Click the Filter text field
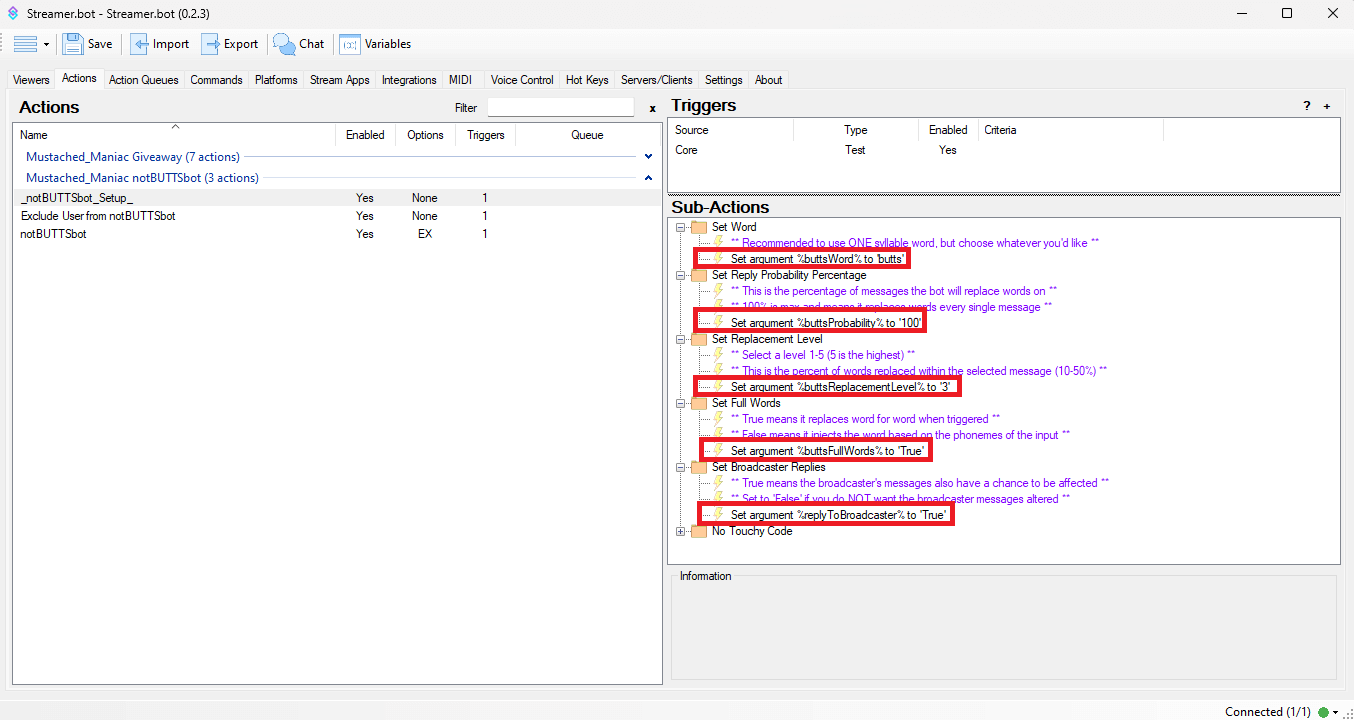 coord(561,107)
